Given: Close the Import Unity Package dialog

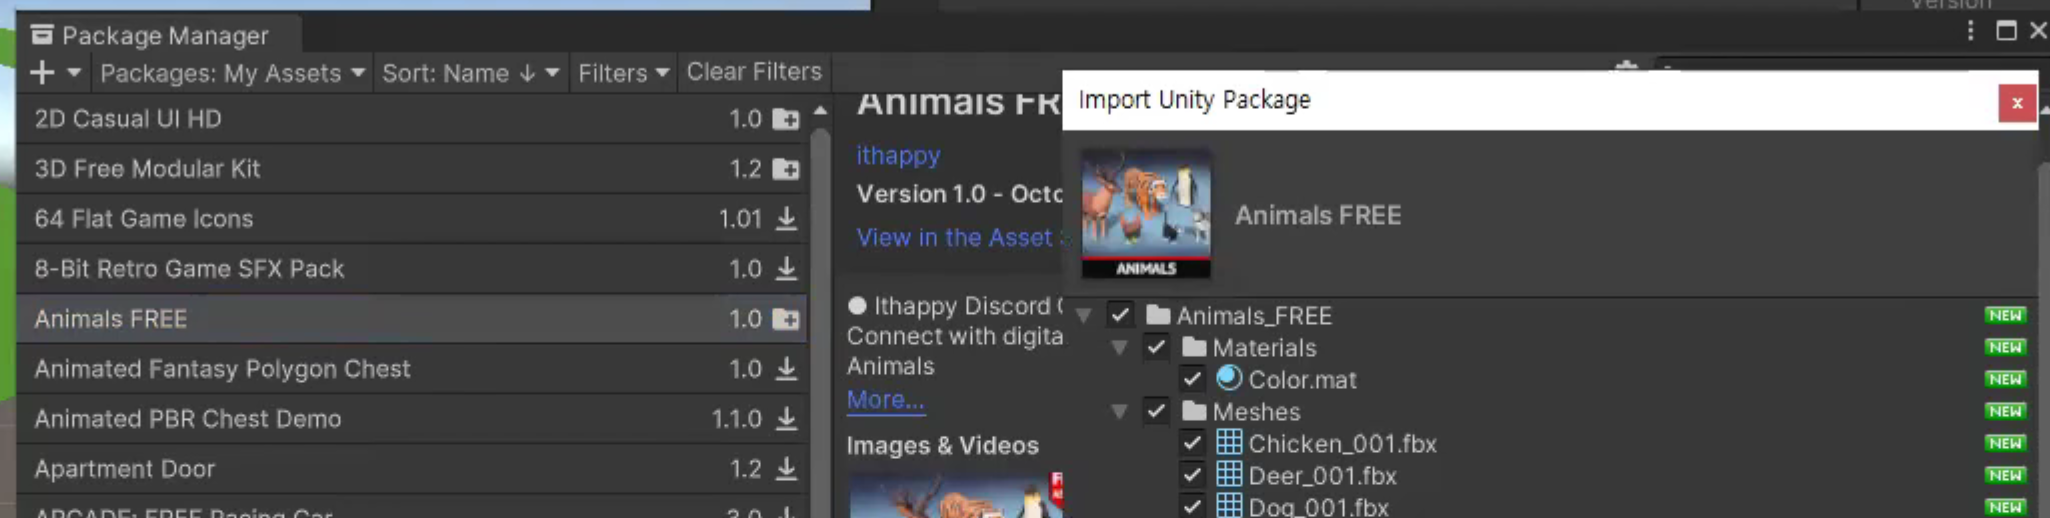Looking at the screenshot, I should 2017,102.
